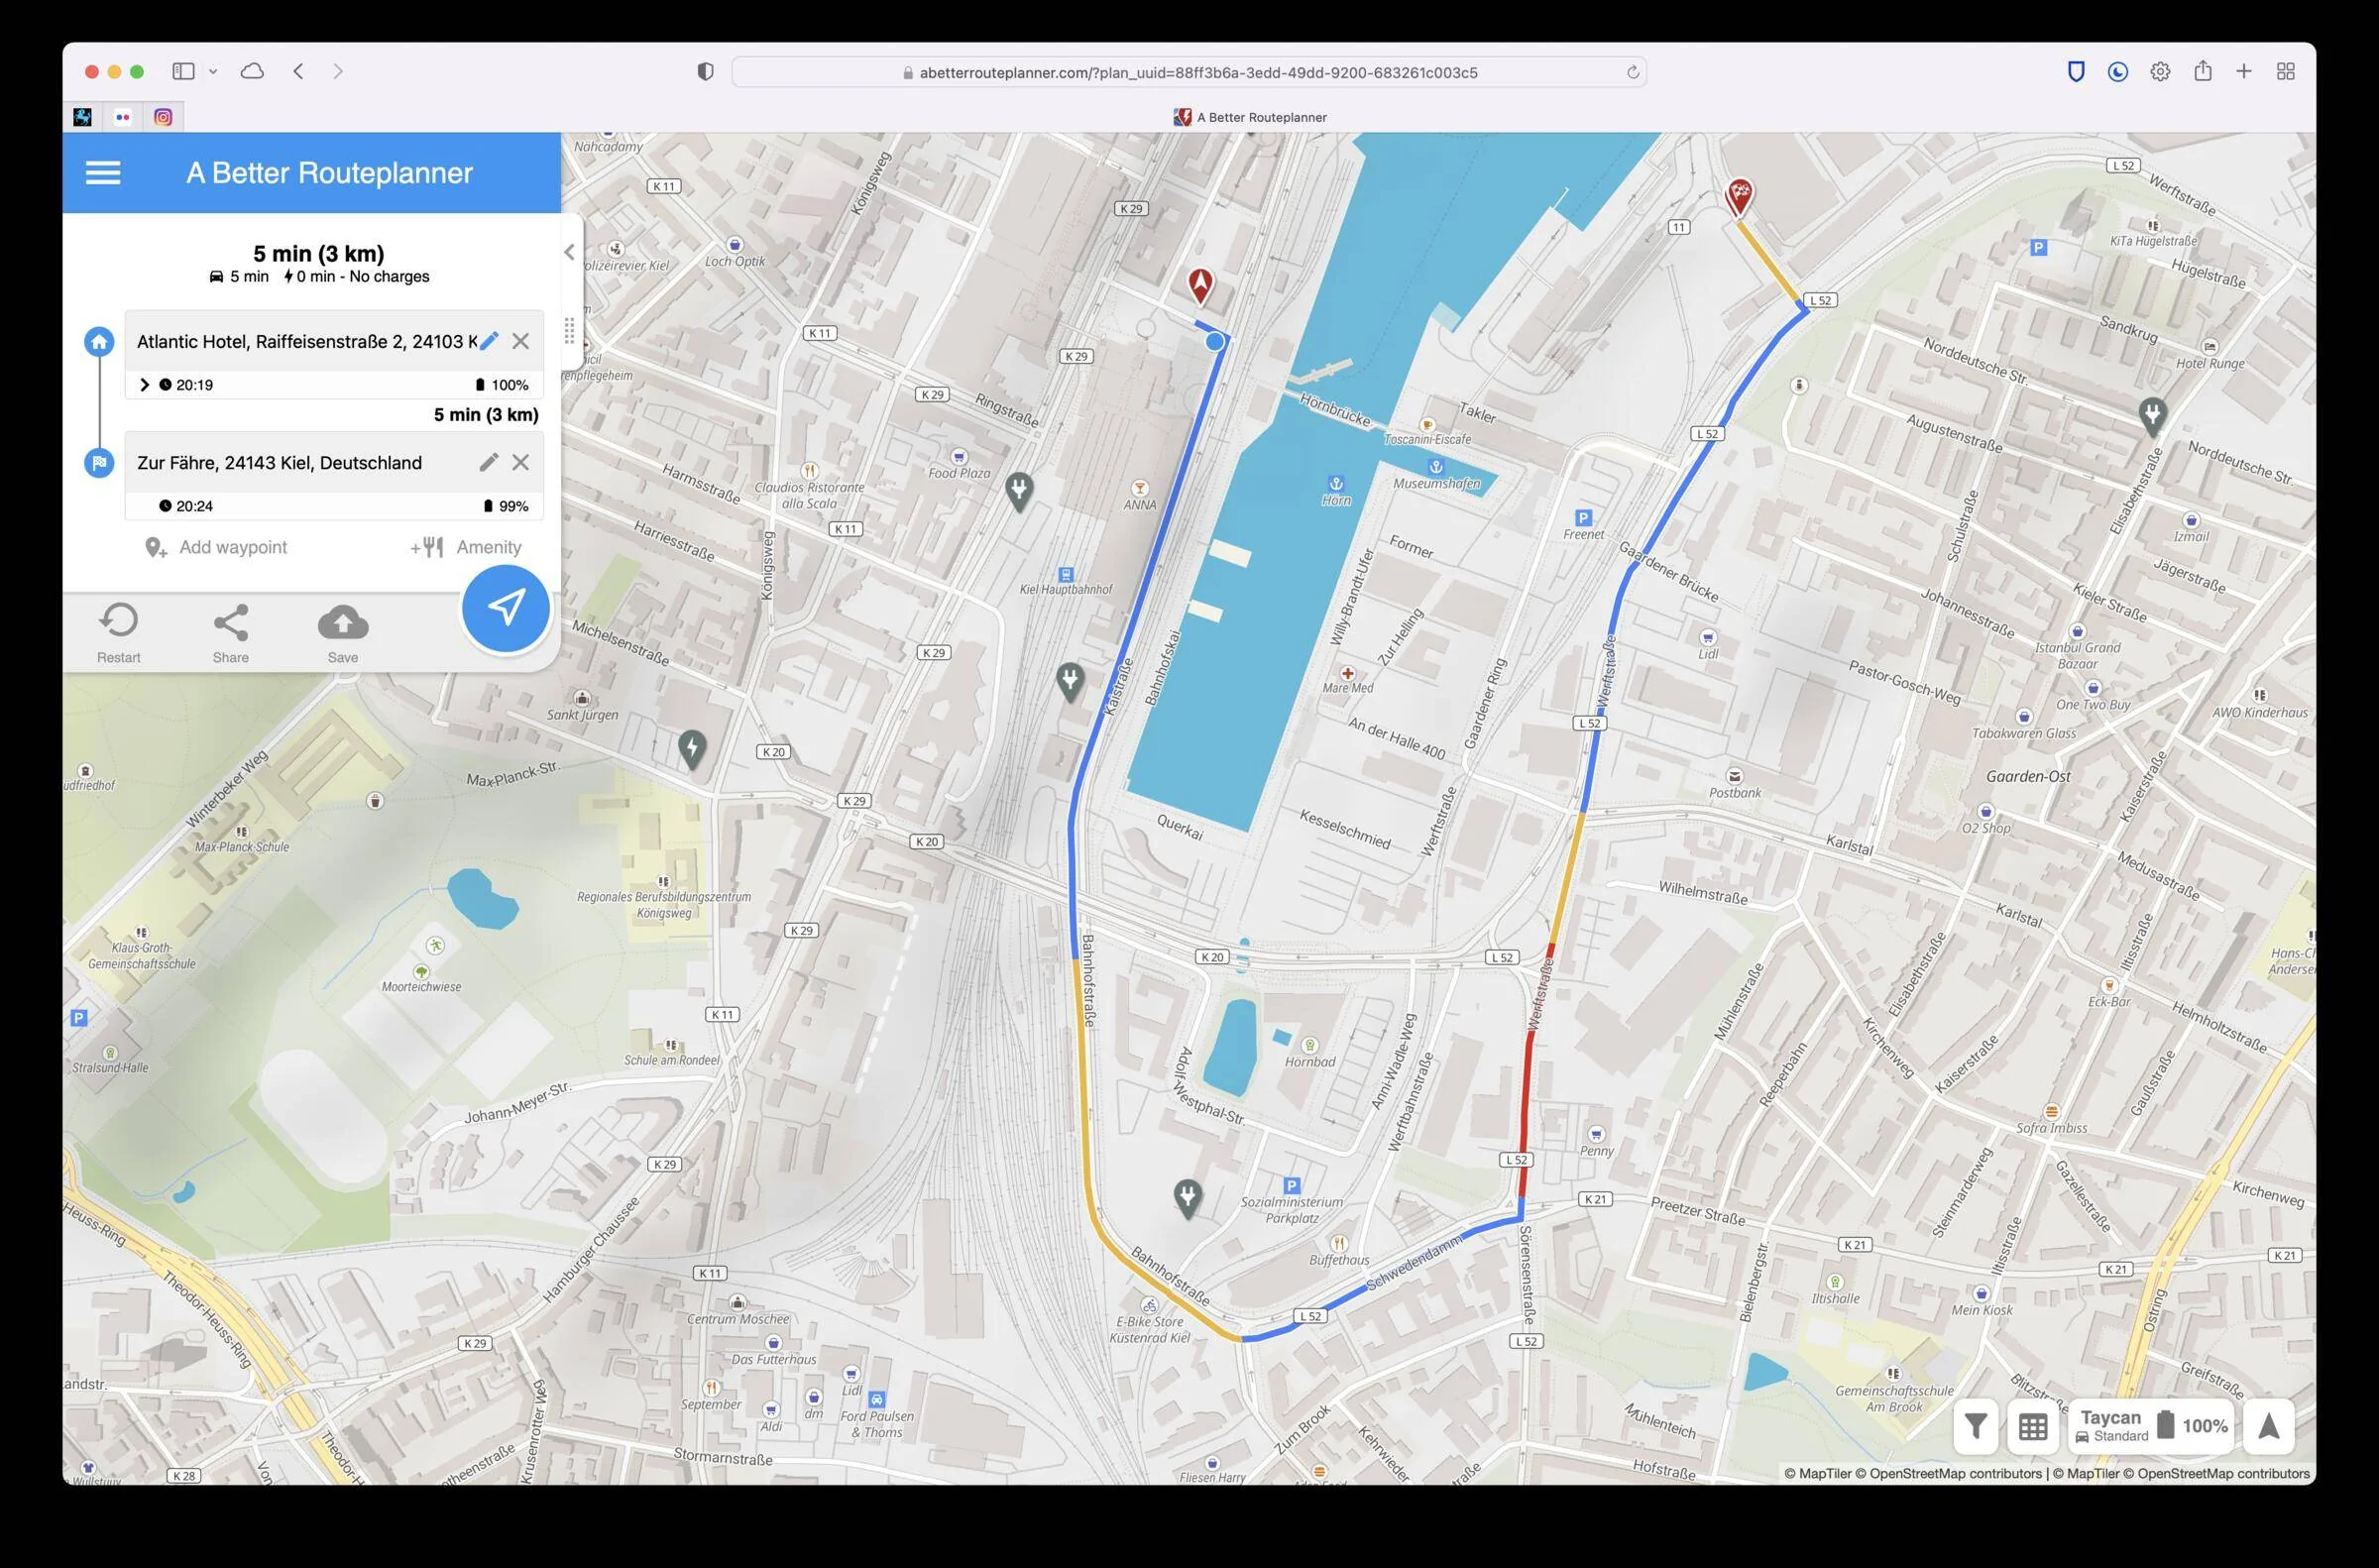Select the charger pin near Food Plaza

[1019, 492]
